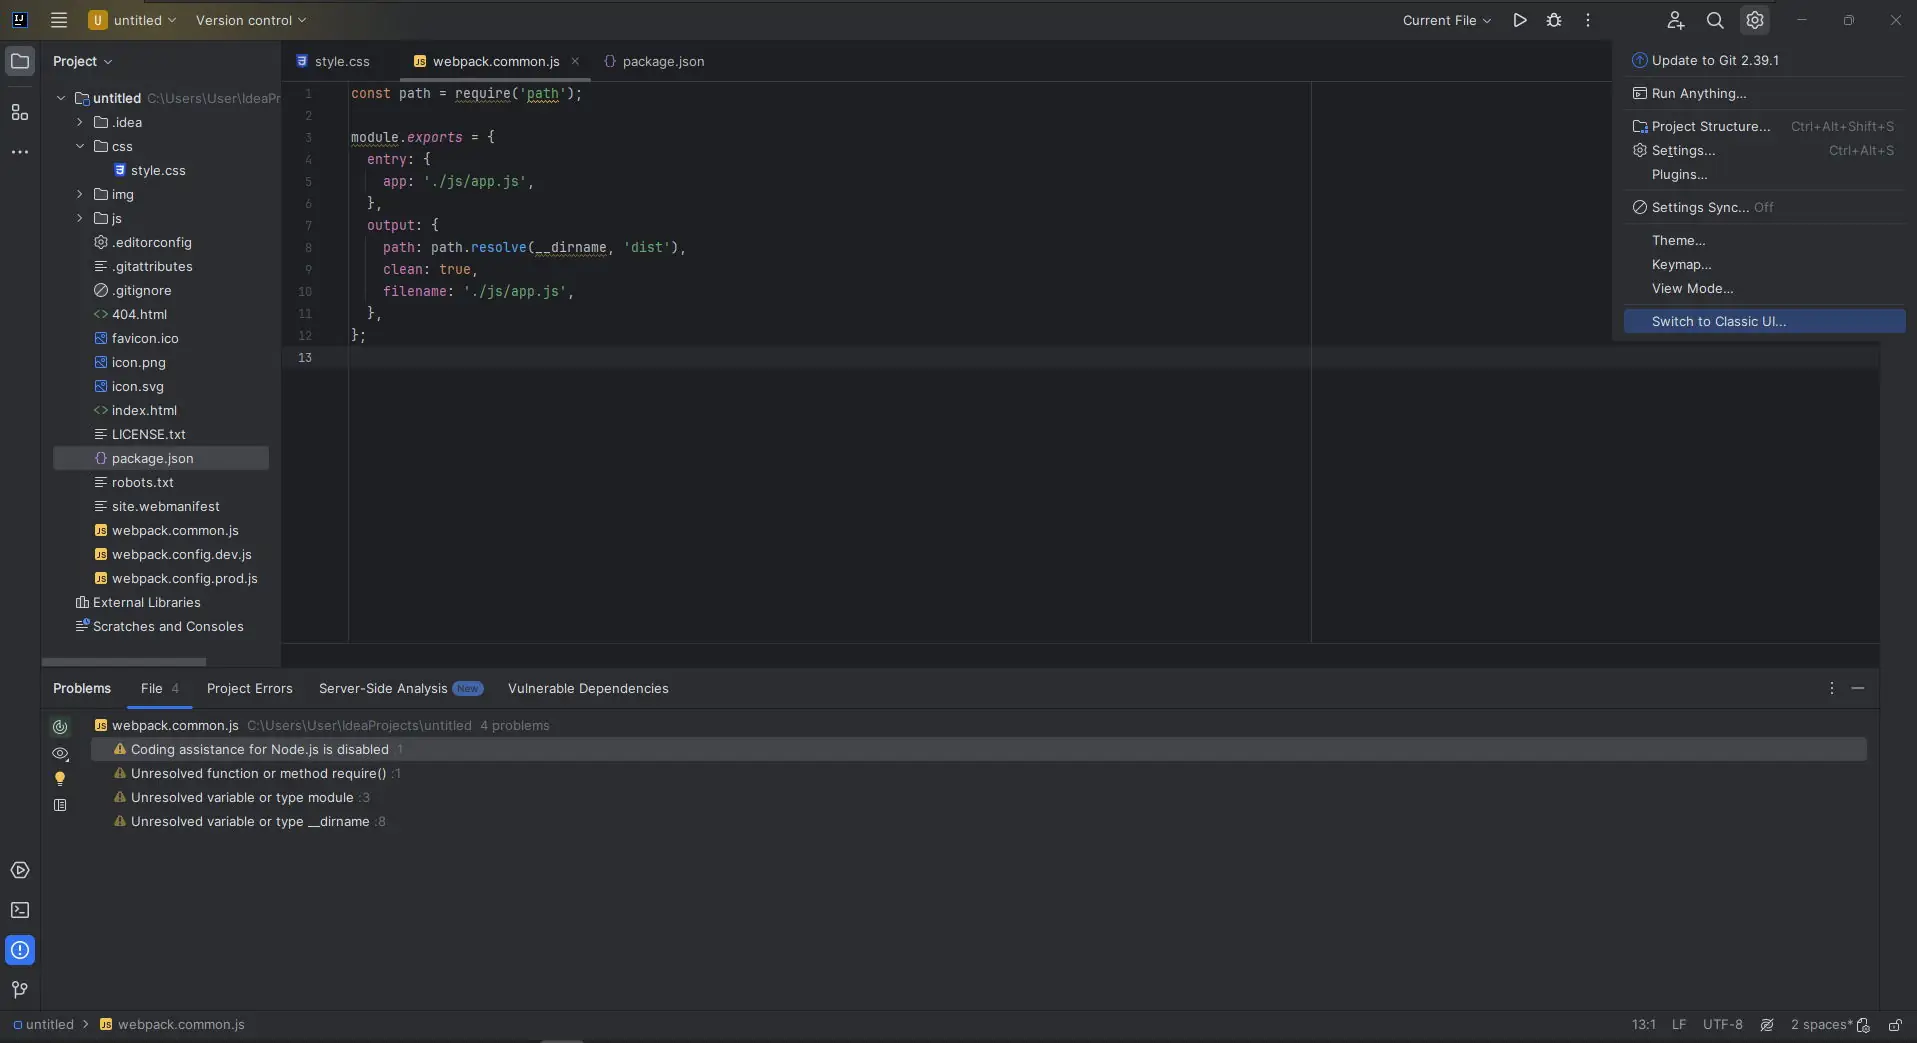Toggle the Project tool window folder icon
The image size is (1917, 1043).
20,61
